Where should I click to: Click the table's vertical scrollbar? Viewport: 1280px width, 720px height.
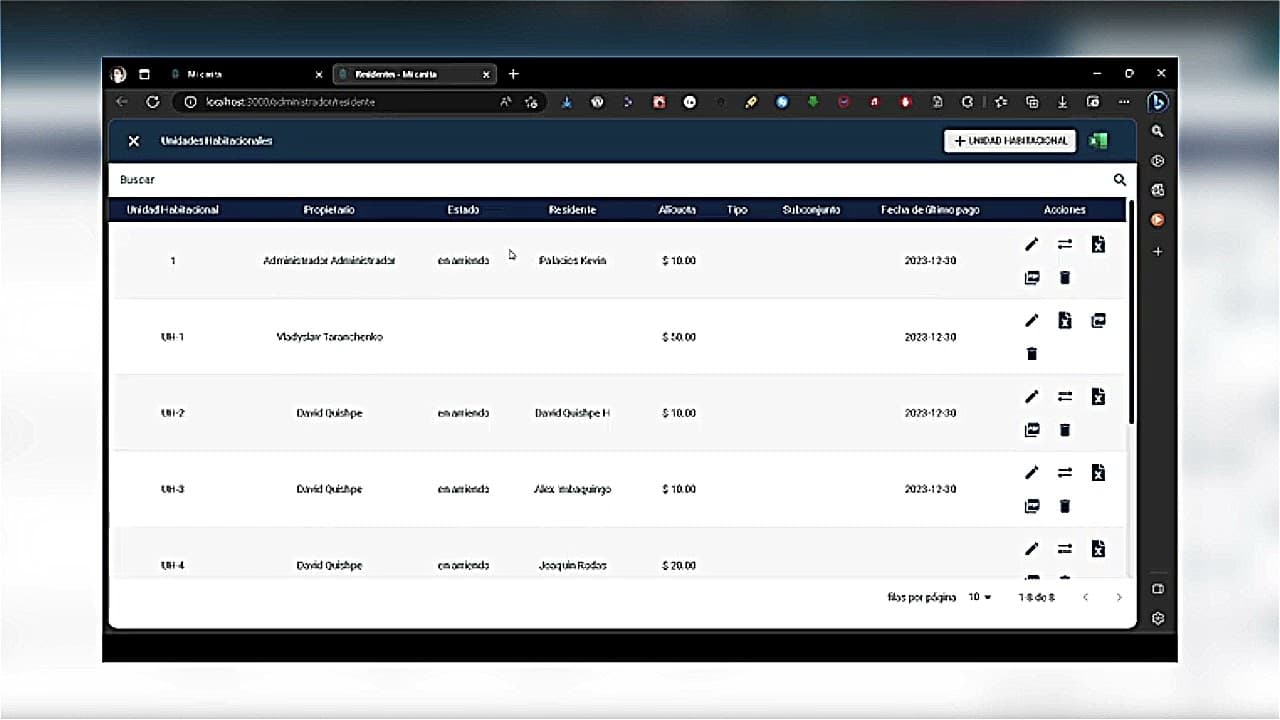1131,310
